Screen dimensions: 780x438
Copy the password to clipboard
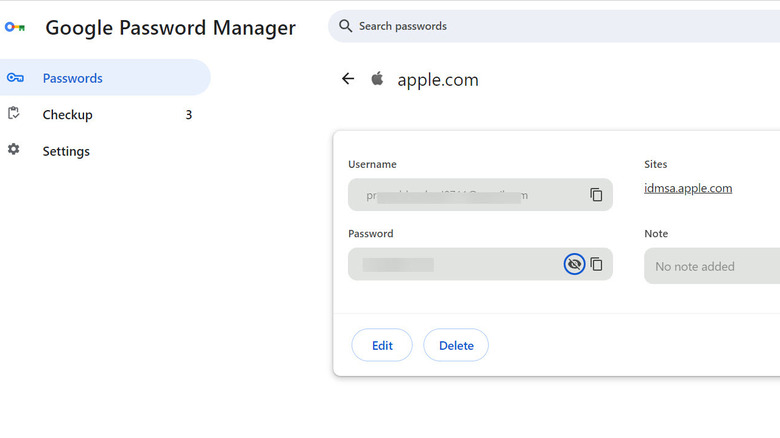tap(596, 264)
